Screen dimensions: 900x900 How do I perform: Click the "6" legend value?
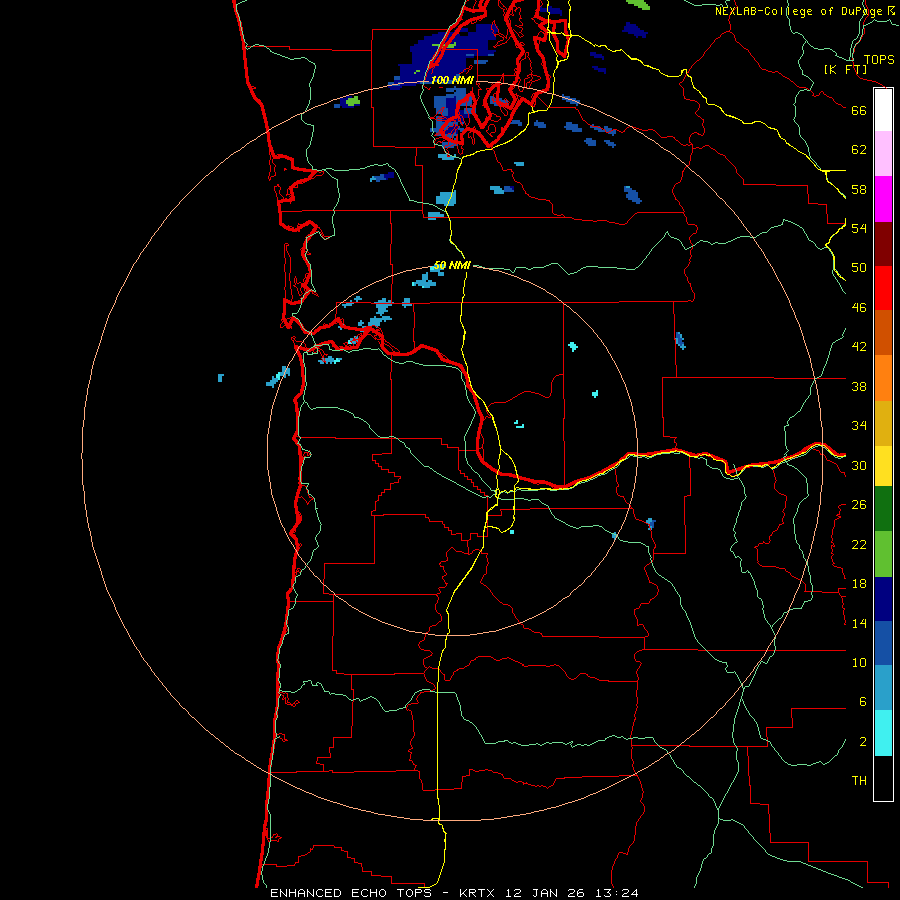point(863,702)
